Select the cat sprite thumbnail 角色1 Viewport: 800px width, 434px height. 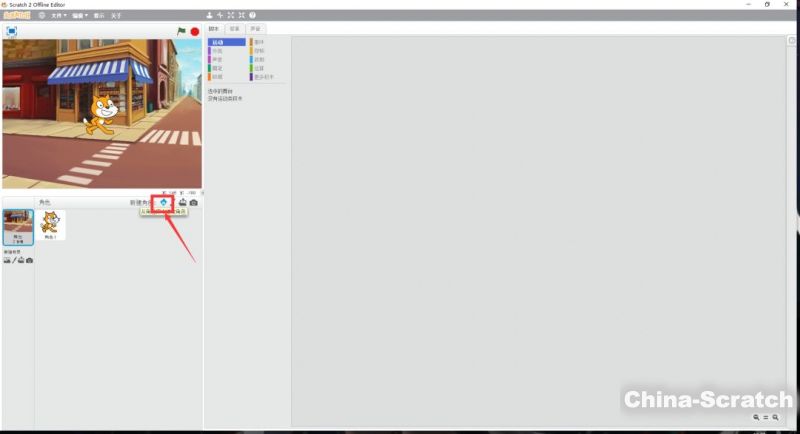[x=50, y=226]
